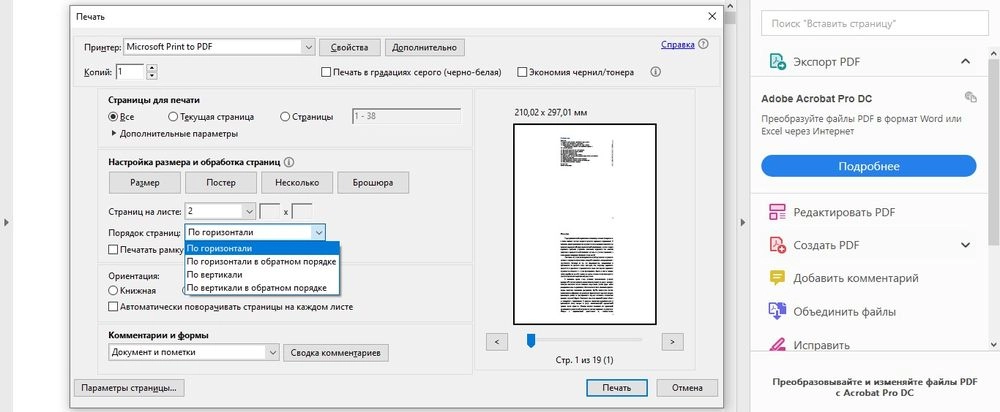Click the tools pane vertical scrollbar
The height and width of the screenshot is (412, 1000).
click(x=994, y=153)
